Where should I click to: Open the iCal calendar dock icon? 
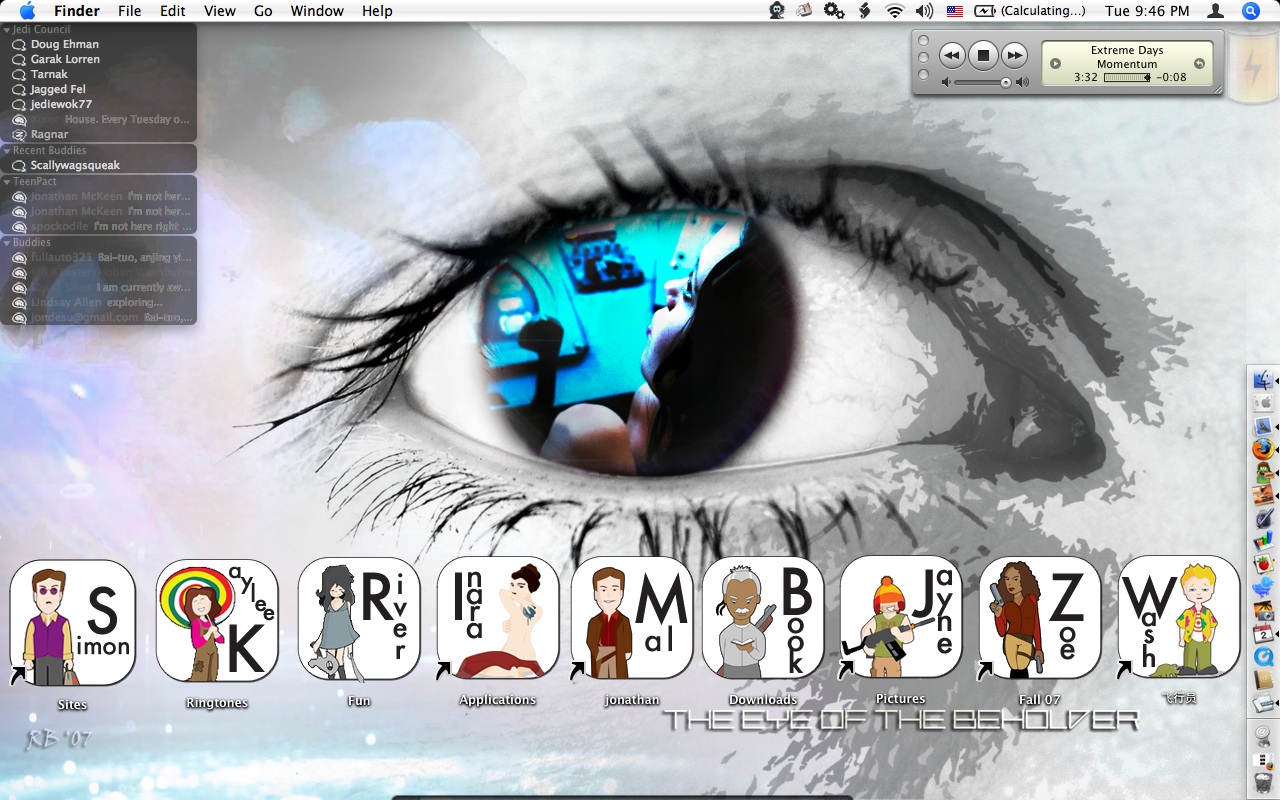1264,633
